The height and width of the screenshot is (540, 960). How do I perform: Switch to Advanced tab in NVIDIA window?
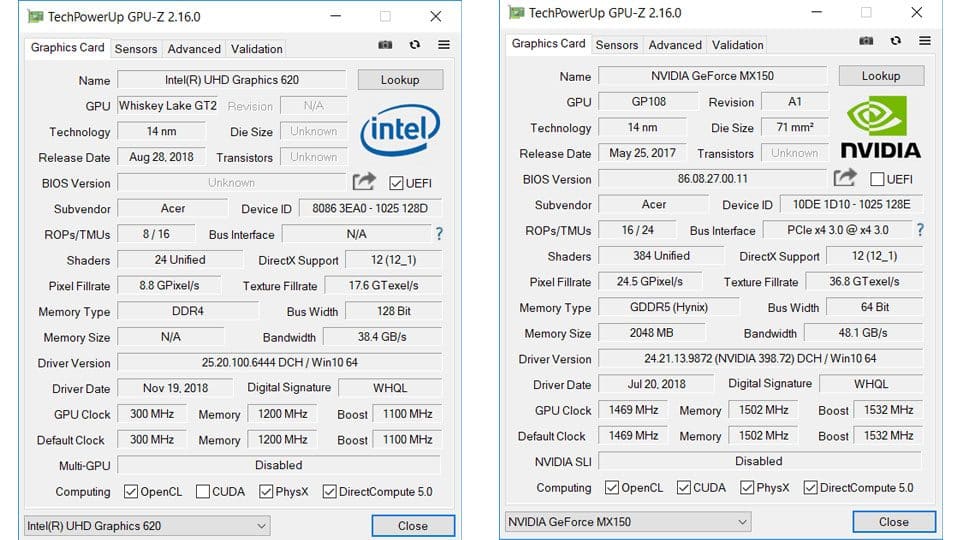[675, 45]
